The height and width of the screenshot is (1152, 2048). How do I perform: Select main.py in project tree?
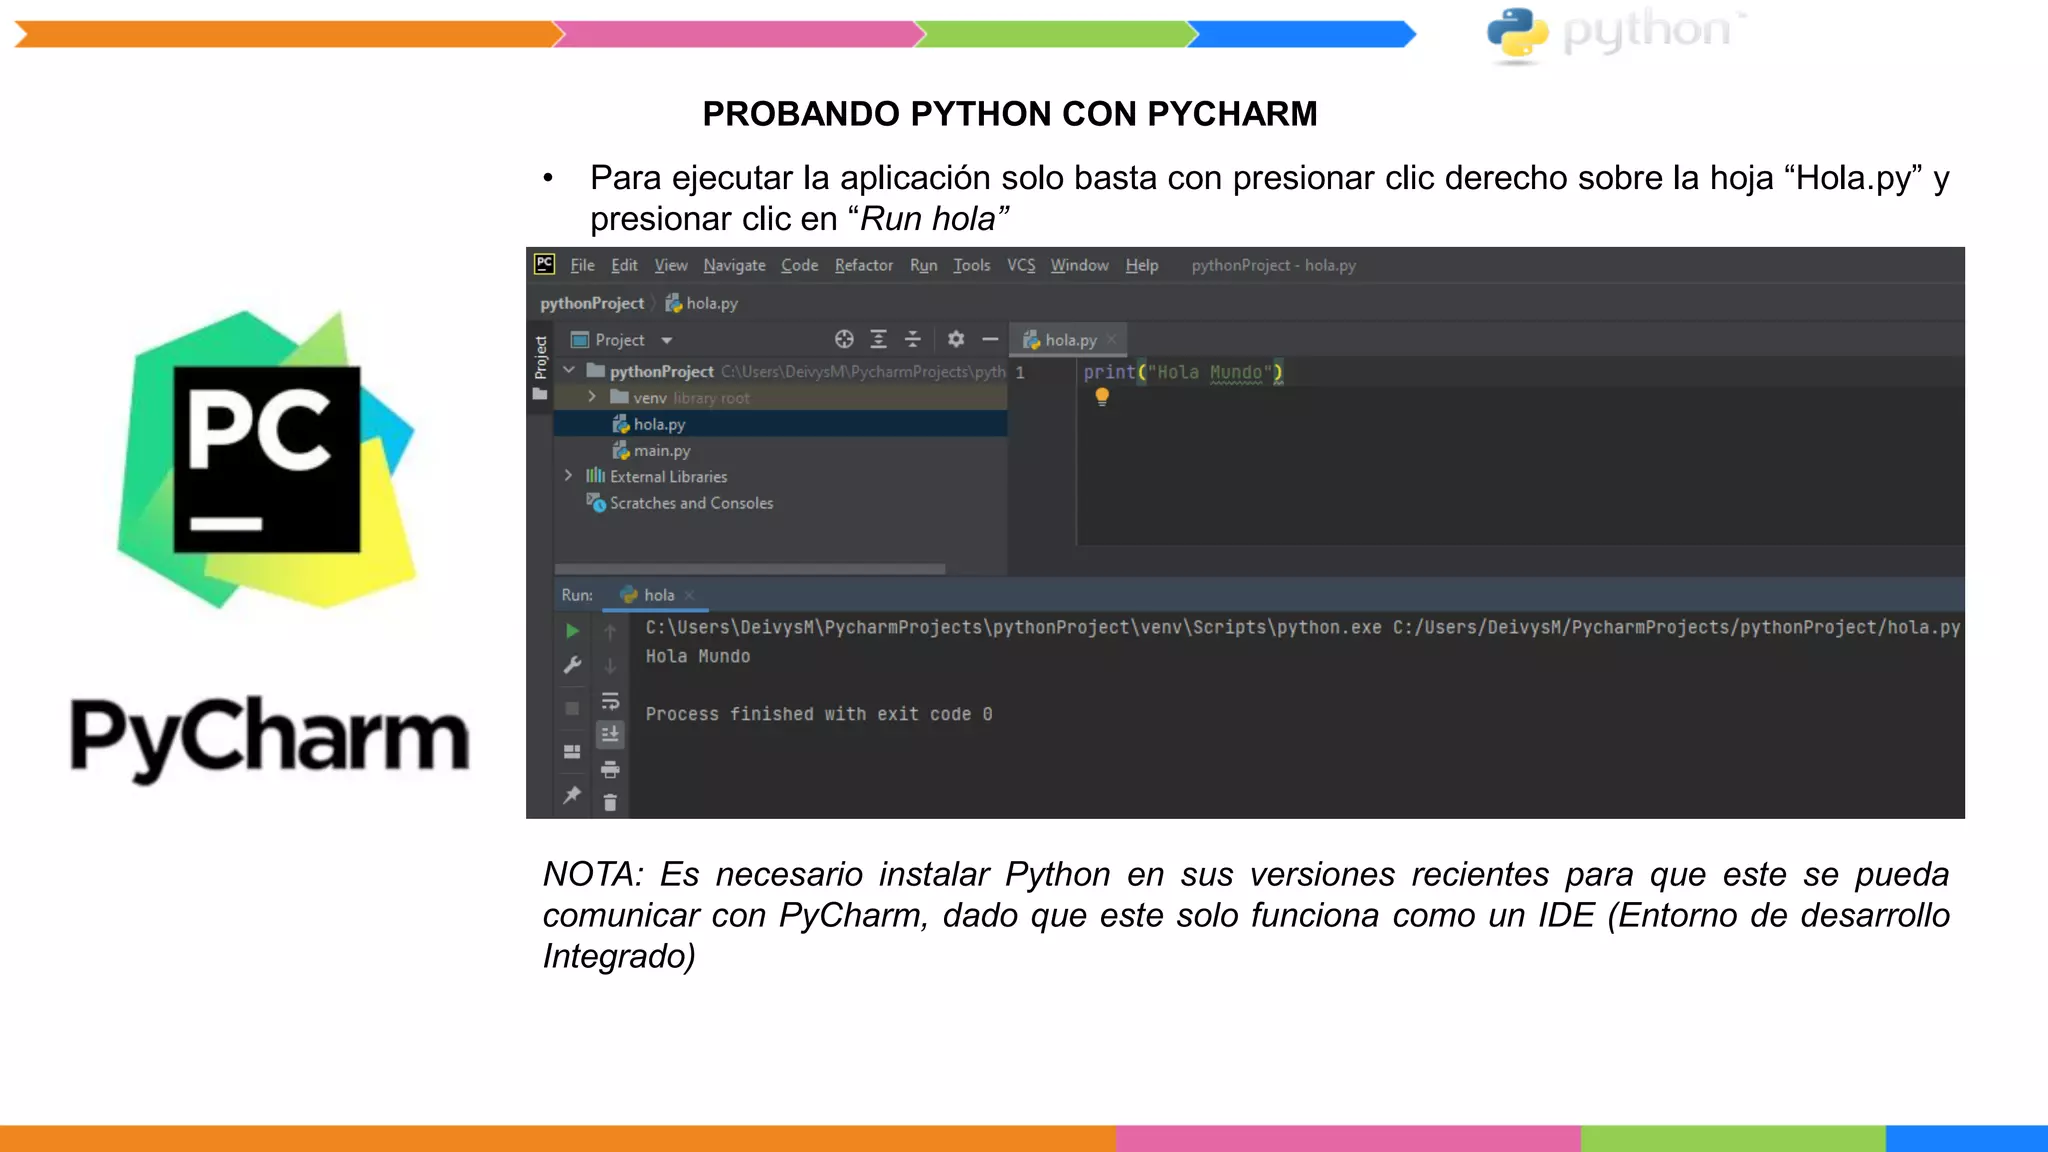point(780,450)
